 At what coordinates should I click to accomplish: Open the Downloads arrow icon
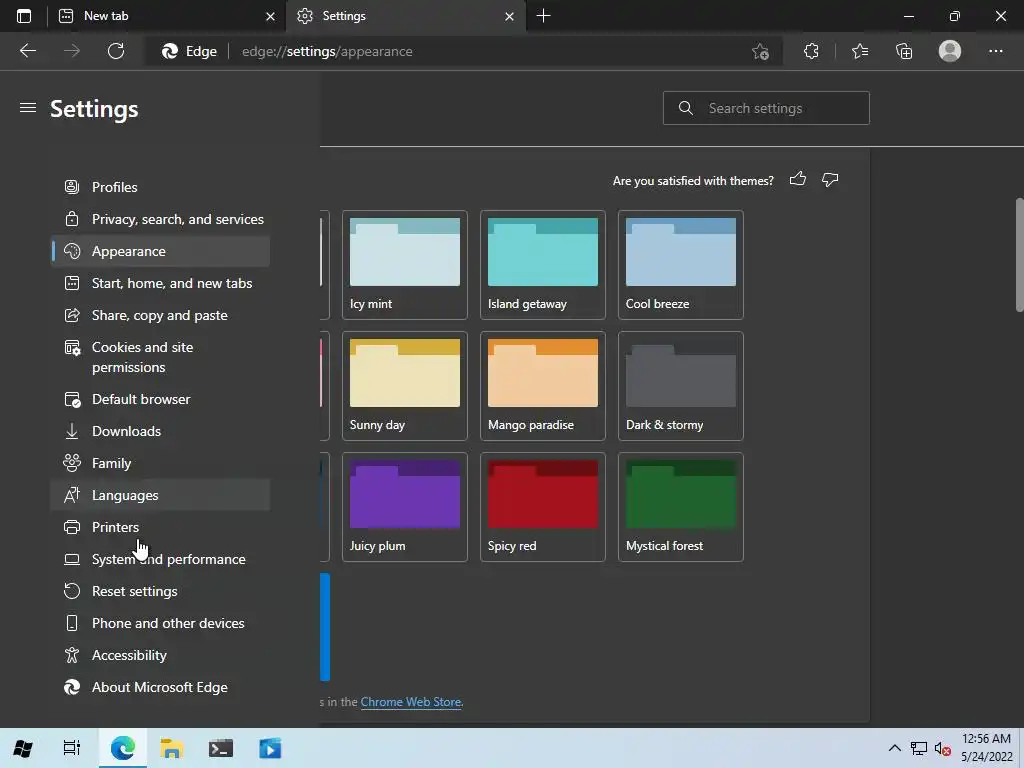point(72,431)
